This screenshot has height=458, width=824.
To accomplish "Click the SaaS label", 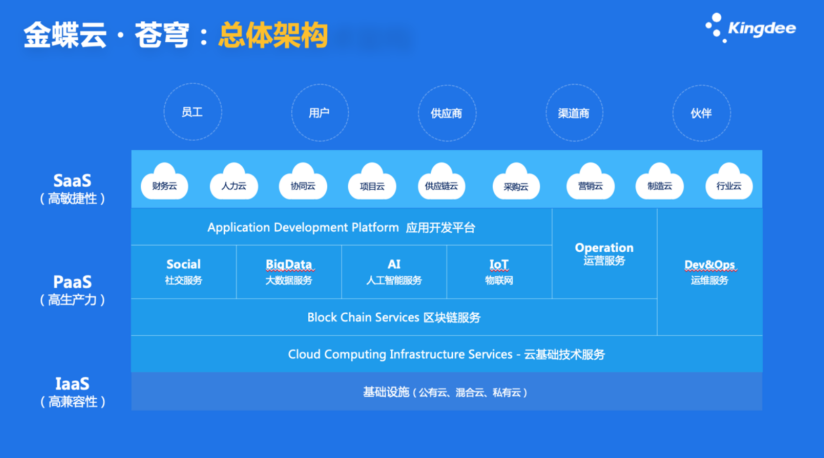I will (73, 181).
